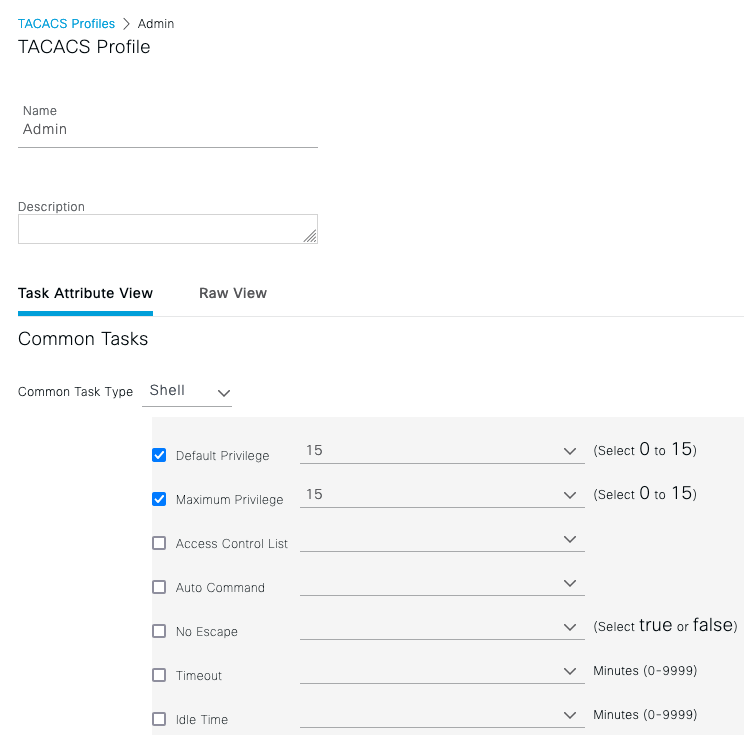This screenshot has height=735, width=744.
Task: Enable the Auto Command checkbox
Action: click(x=159, y=587)
